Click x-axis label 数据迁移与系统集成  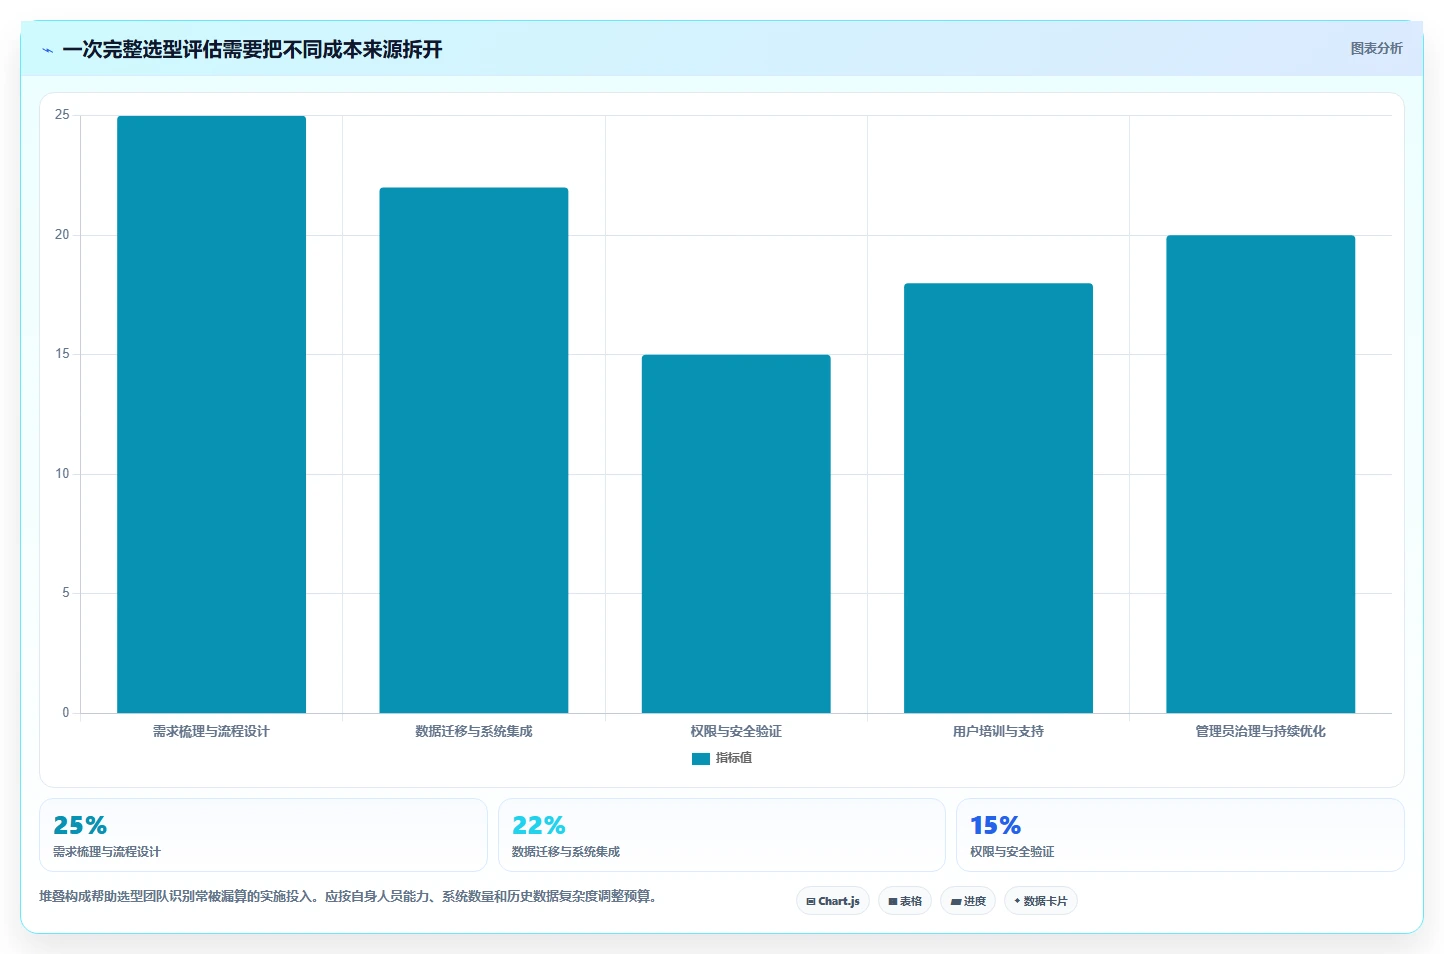pyautogui.click(x=474, y=732)
